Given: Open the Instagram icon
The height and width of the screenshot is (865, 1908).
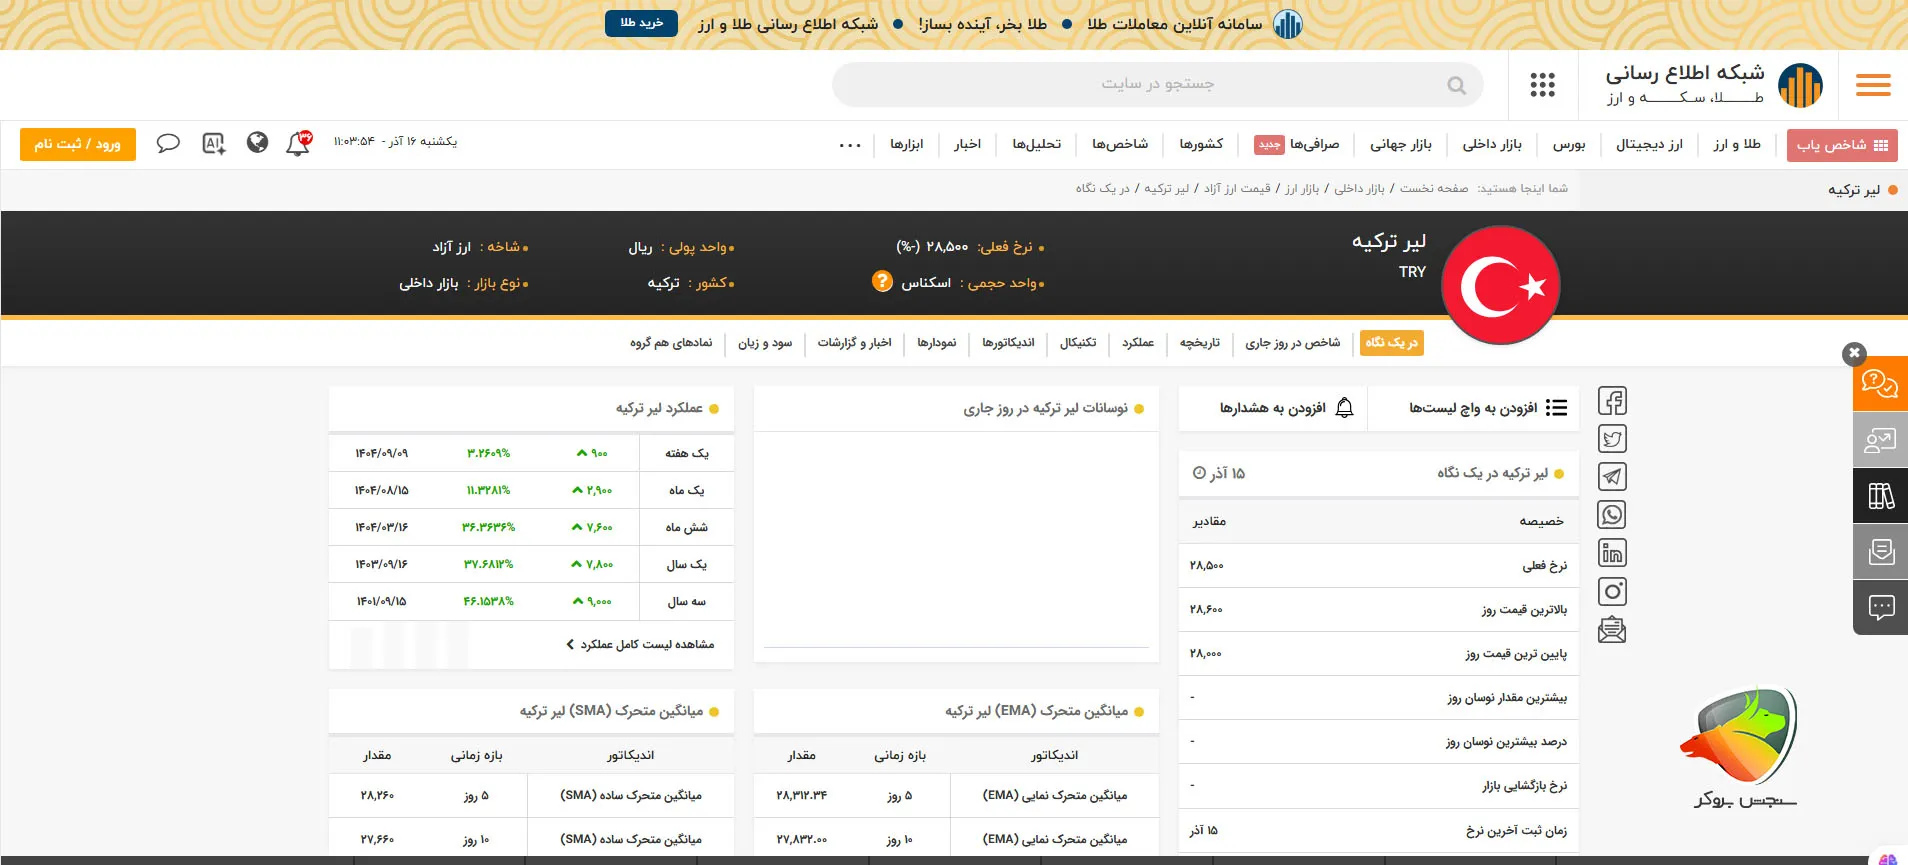Looking at the screenshot, I should pyautogui.click(x=1612, y=591).
